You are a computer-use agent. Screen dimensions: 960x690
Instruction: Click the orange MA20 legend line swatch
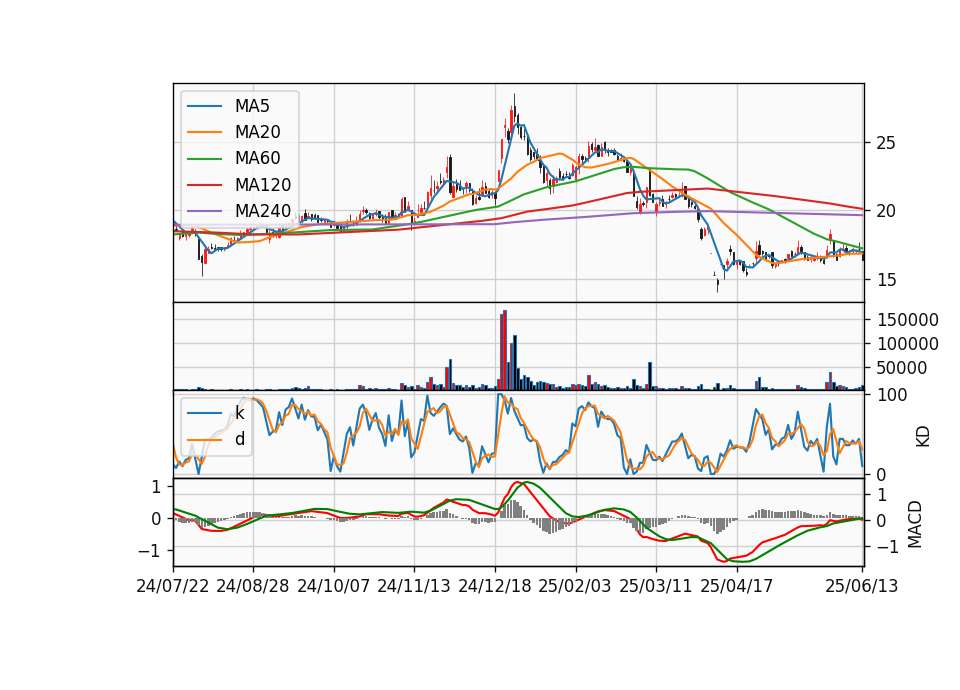204,132
